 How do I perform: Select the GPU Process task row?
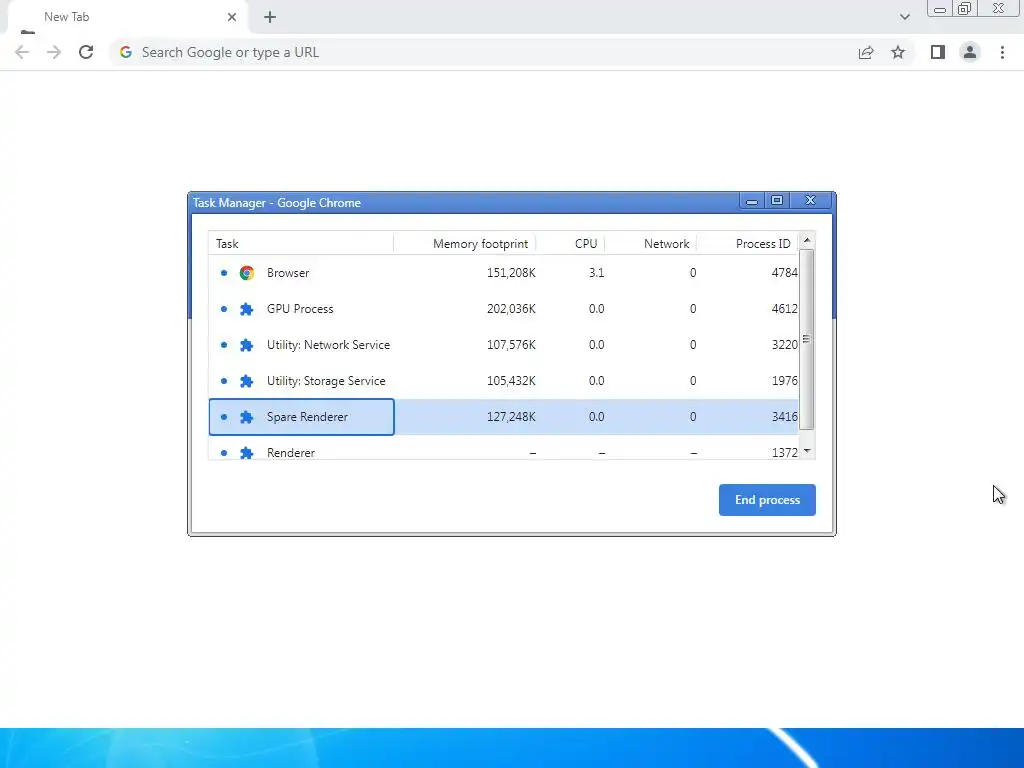point(504,309)
